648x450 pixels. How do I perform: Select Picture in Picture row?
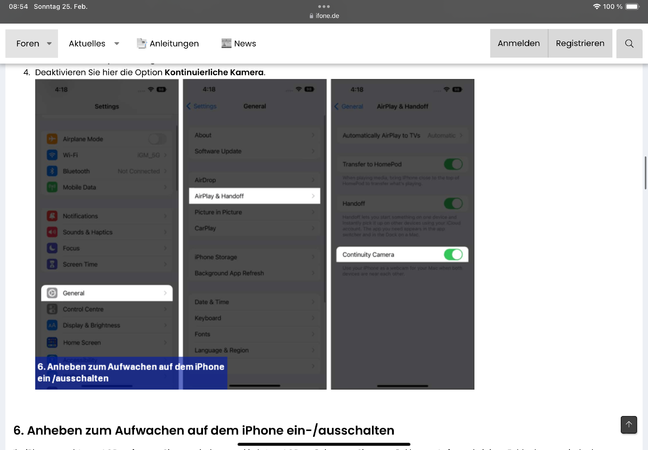[x=255, y=212]
